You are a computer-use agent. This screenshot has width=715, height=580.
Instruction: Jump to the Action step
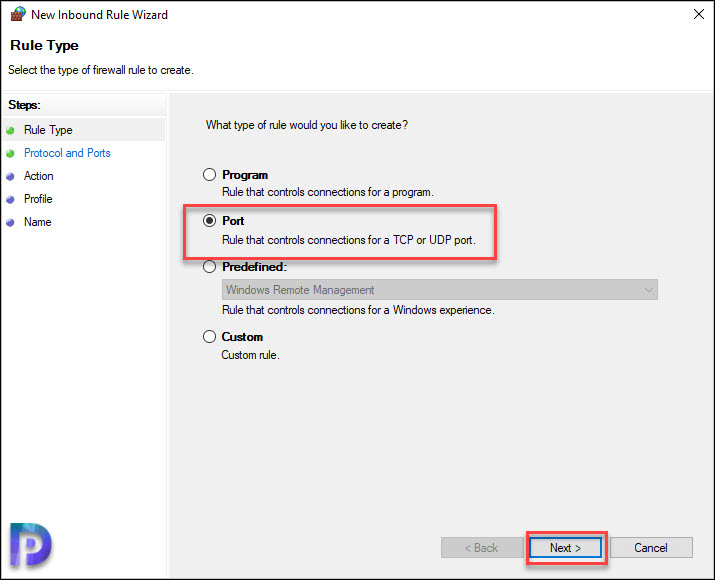coord(39,176)
